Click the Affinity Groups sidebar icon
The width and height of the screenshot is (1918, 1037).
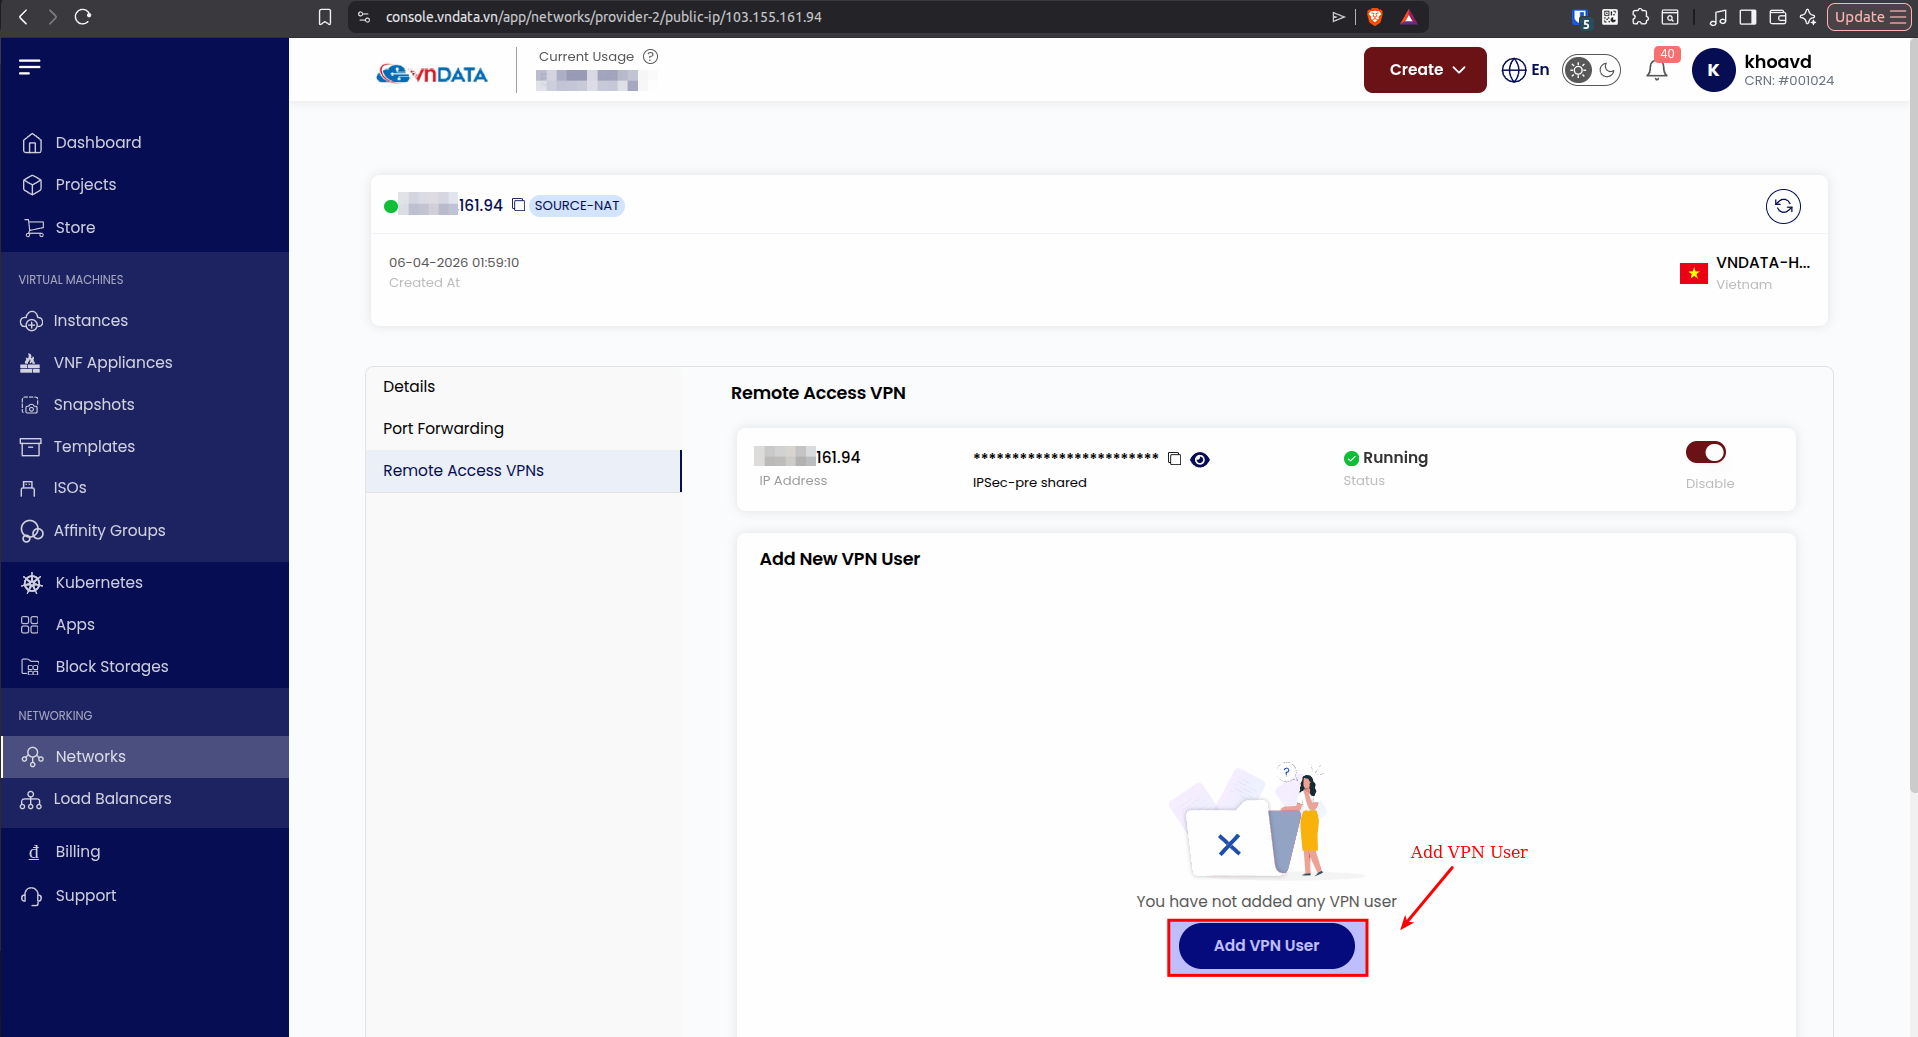(x=32, y=531)
